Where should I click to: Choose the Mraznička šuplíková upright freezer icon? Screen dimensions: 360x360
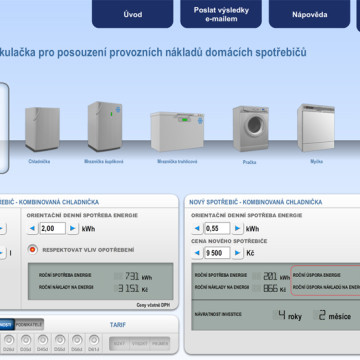point(105,126)
